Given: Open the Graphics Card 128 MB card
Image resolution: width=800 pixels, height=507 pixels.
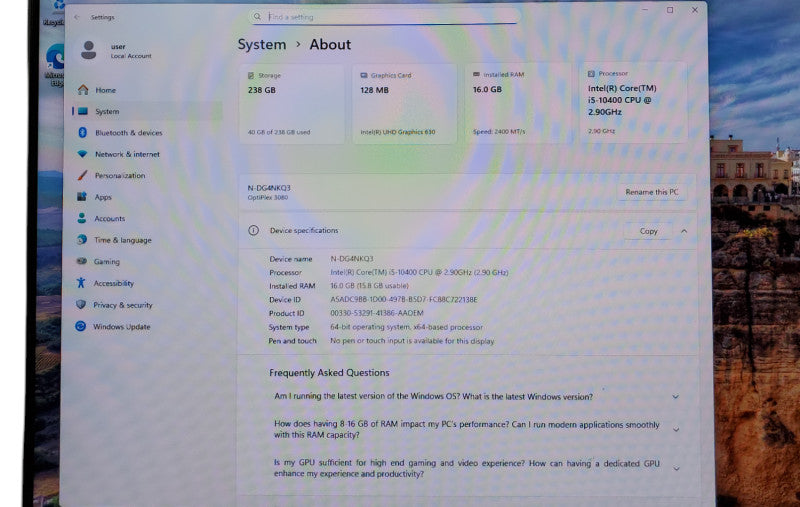Looking at the screenshot, I should pyautogui.click(x=404, y=104).
